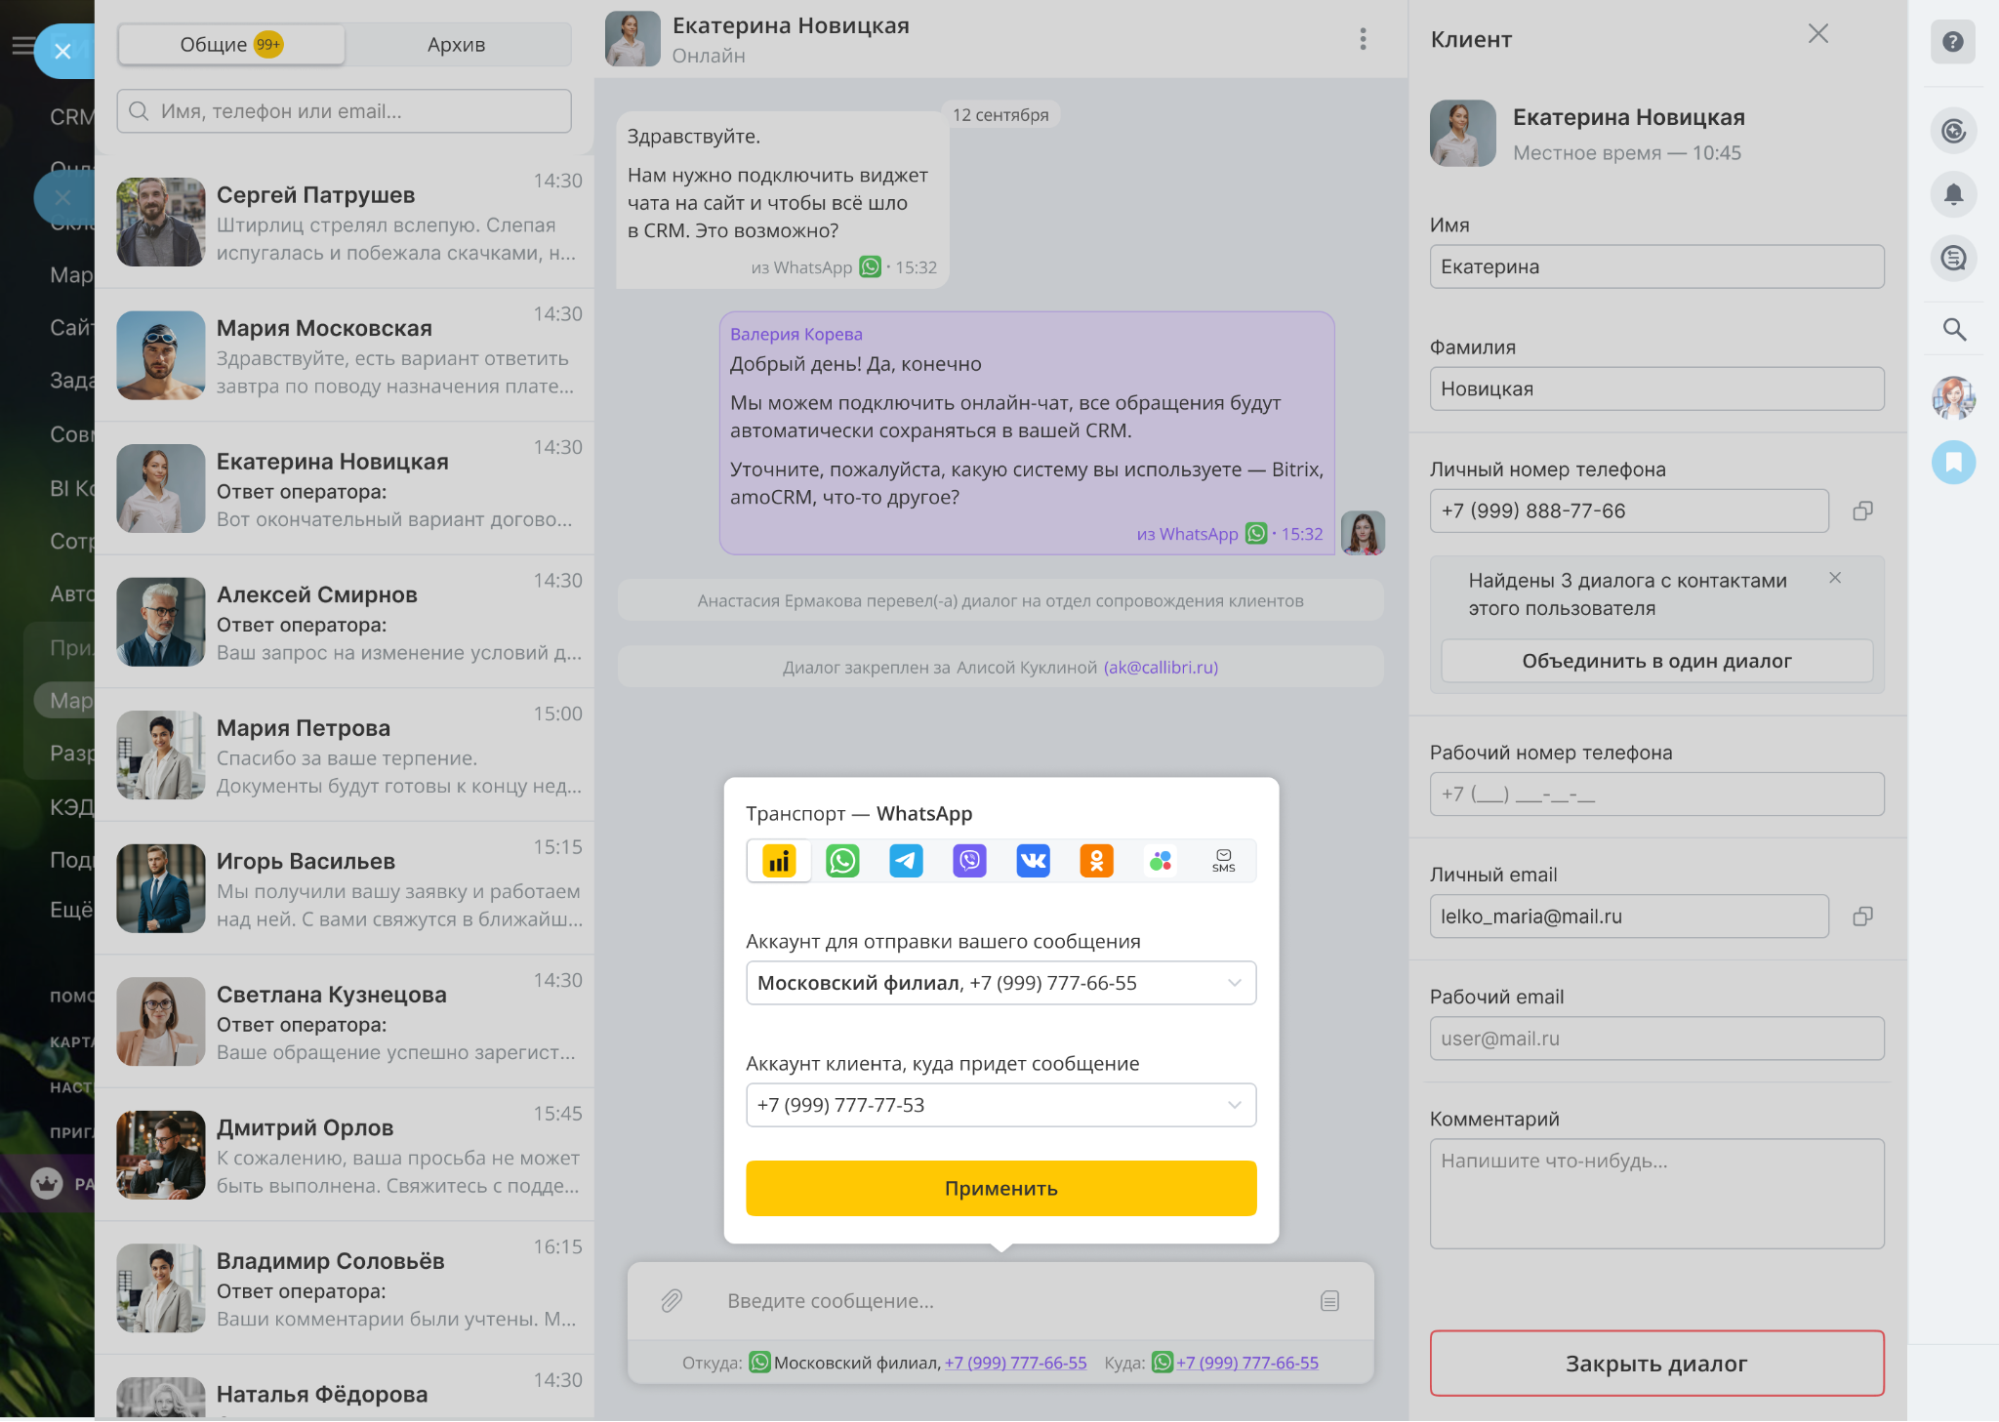This screenshot has height=1422, width=1999.
Task: Open notifications bell in right sidebar
Action: (1953, 194)
